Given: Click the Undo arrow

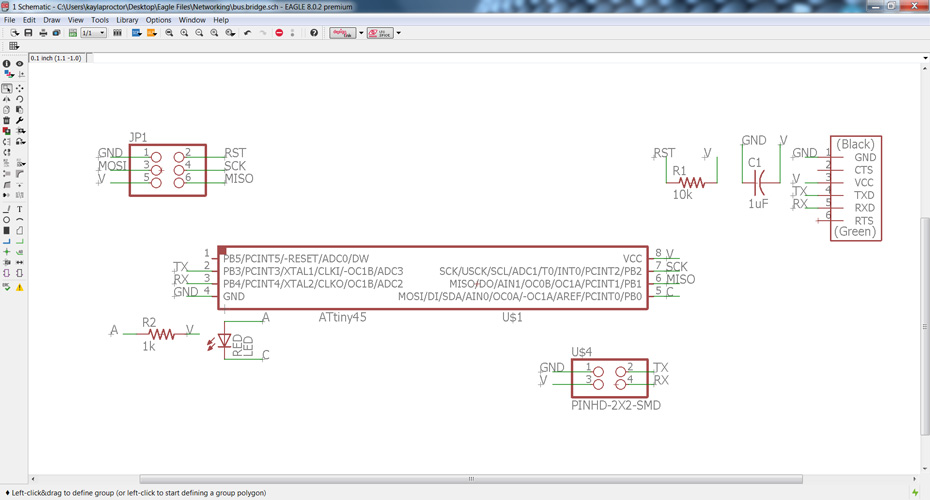Looking at the screenshot, I should (x=247, y=33).
